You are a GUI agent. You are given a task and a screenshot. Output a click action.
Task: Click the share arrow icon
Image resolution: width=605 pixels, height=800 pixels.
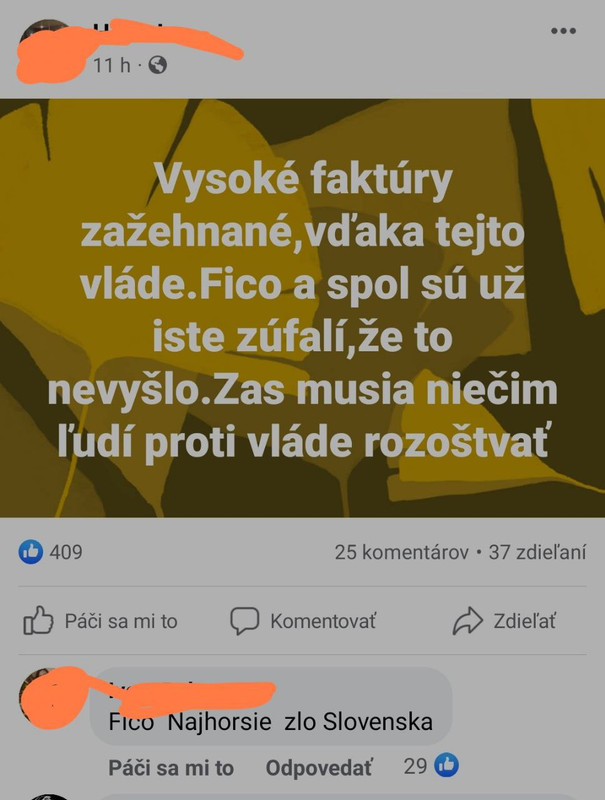click(467, 620)
